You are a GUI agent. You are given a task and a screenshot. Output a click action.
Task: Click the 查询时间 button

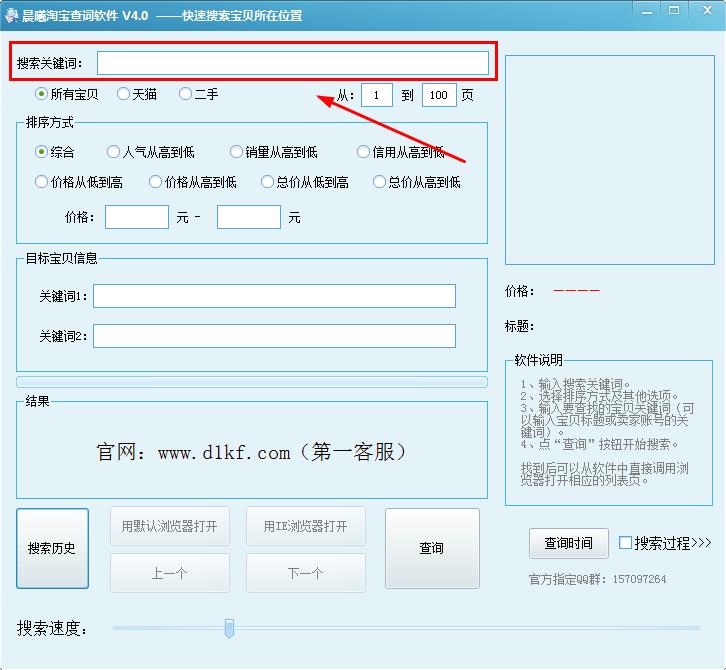tap(568, 543)
